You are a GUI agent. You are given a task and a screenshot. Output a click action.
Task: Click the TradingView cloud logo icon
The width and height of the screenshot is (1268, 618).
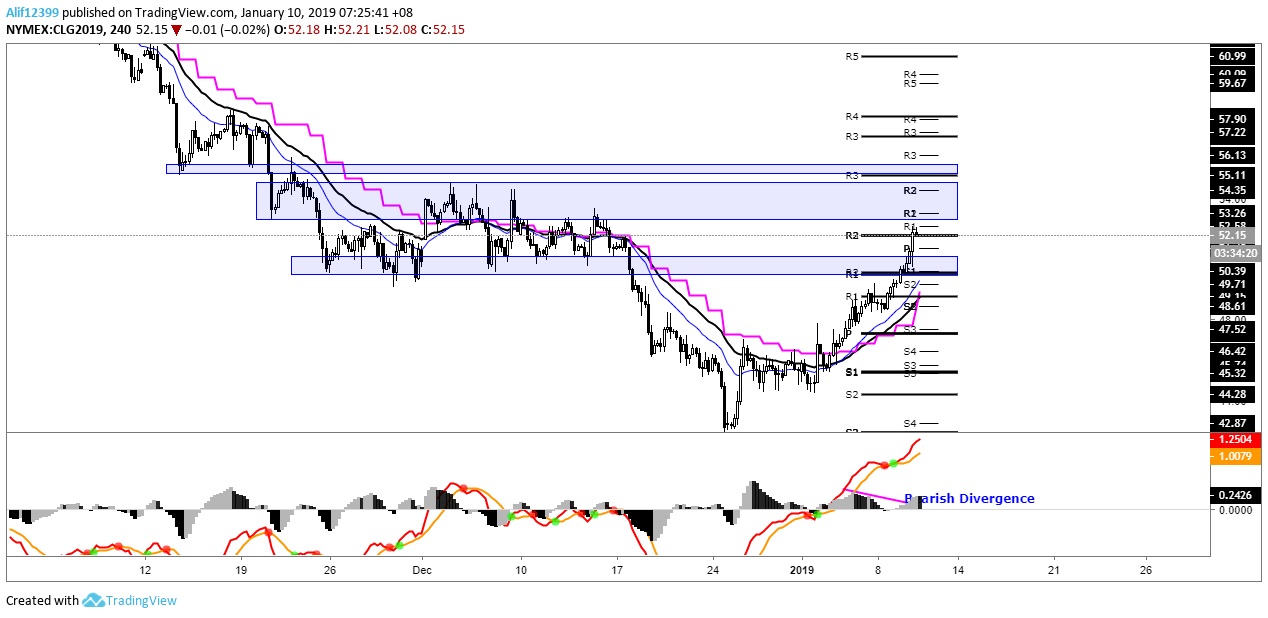(x=95, y=600)
